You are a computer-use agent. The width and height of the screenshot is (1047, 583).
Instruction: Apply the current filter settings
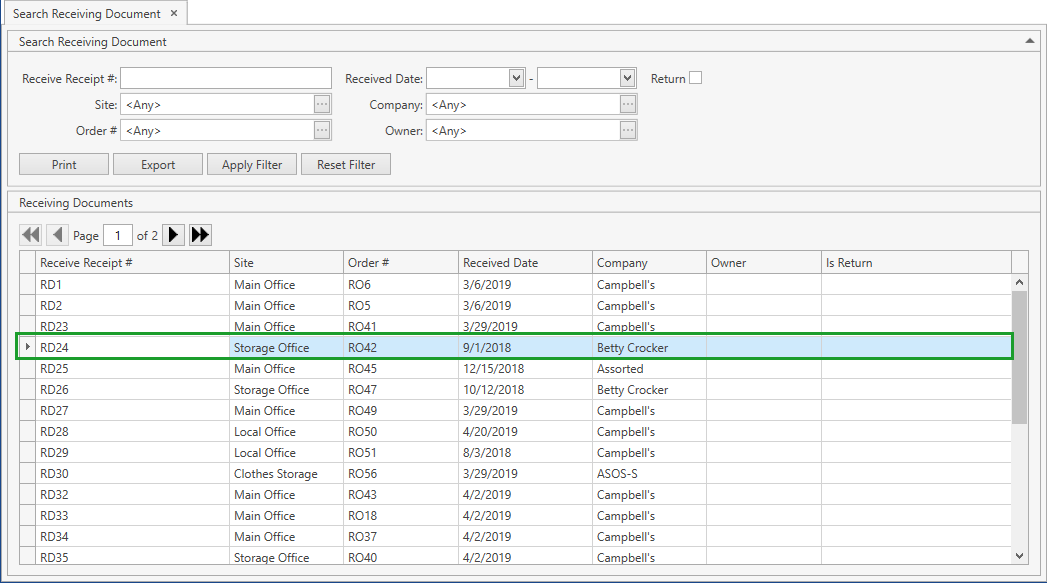coord(251,164)
